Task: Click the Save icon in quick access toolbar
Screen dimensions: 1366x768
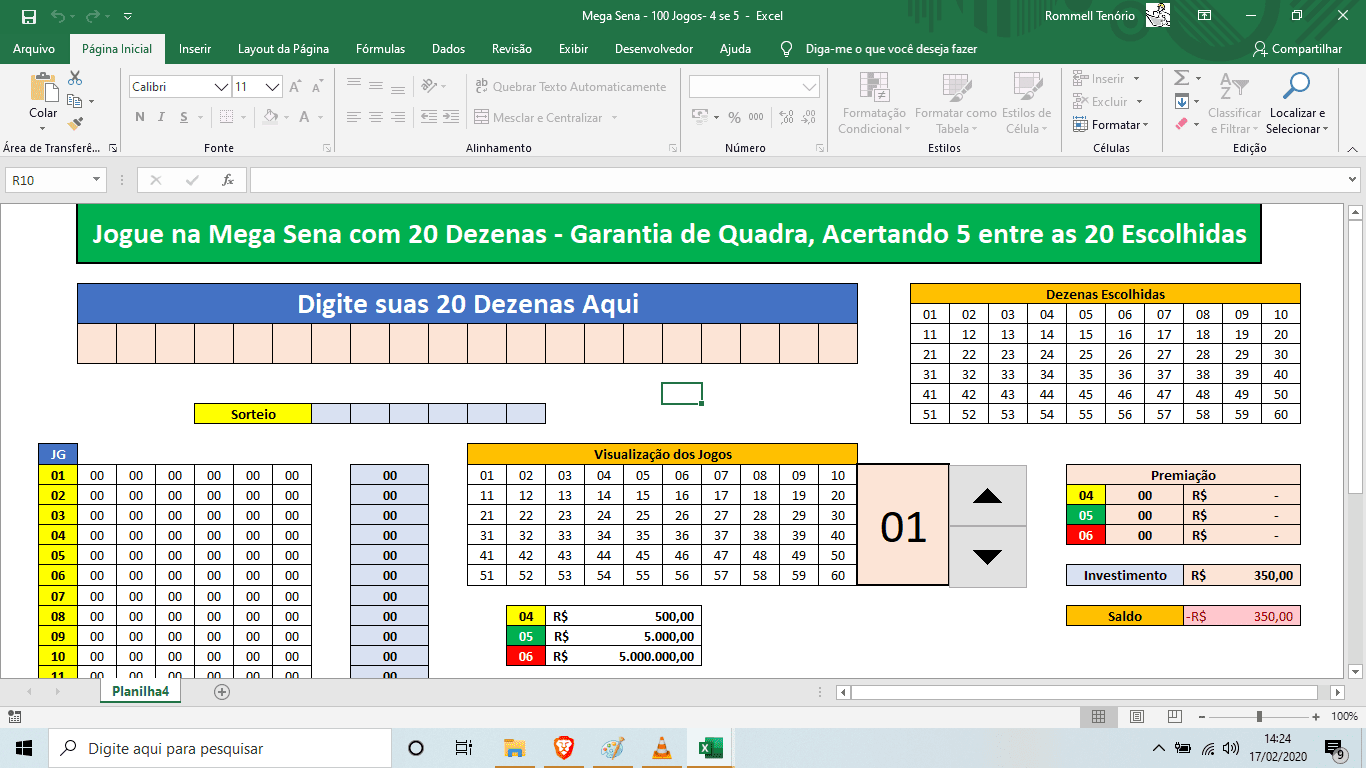Action: tap(28, 16)
